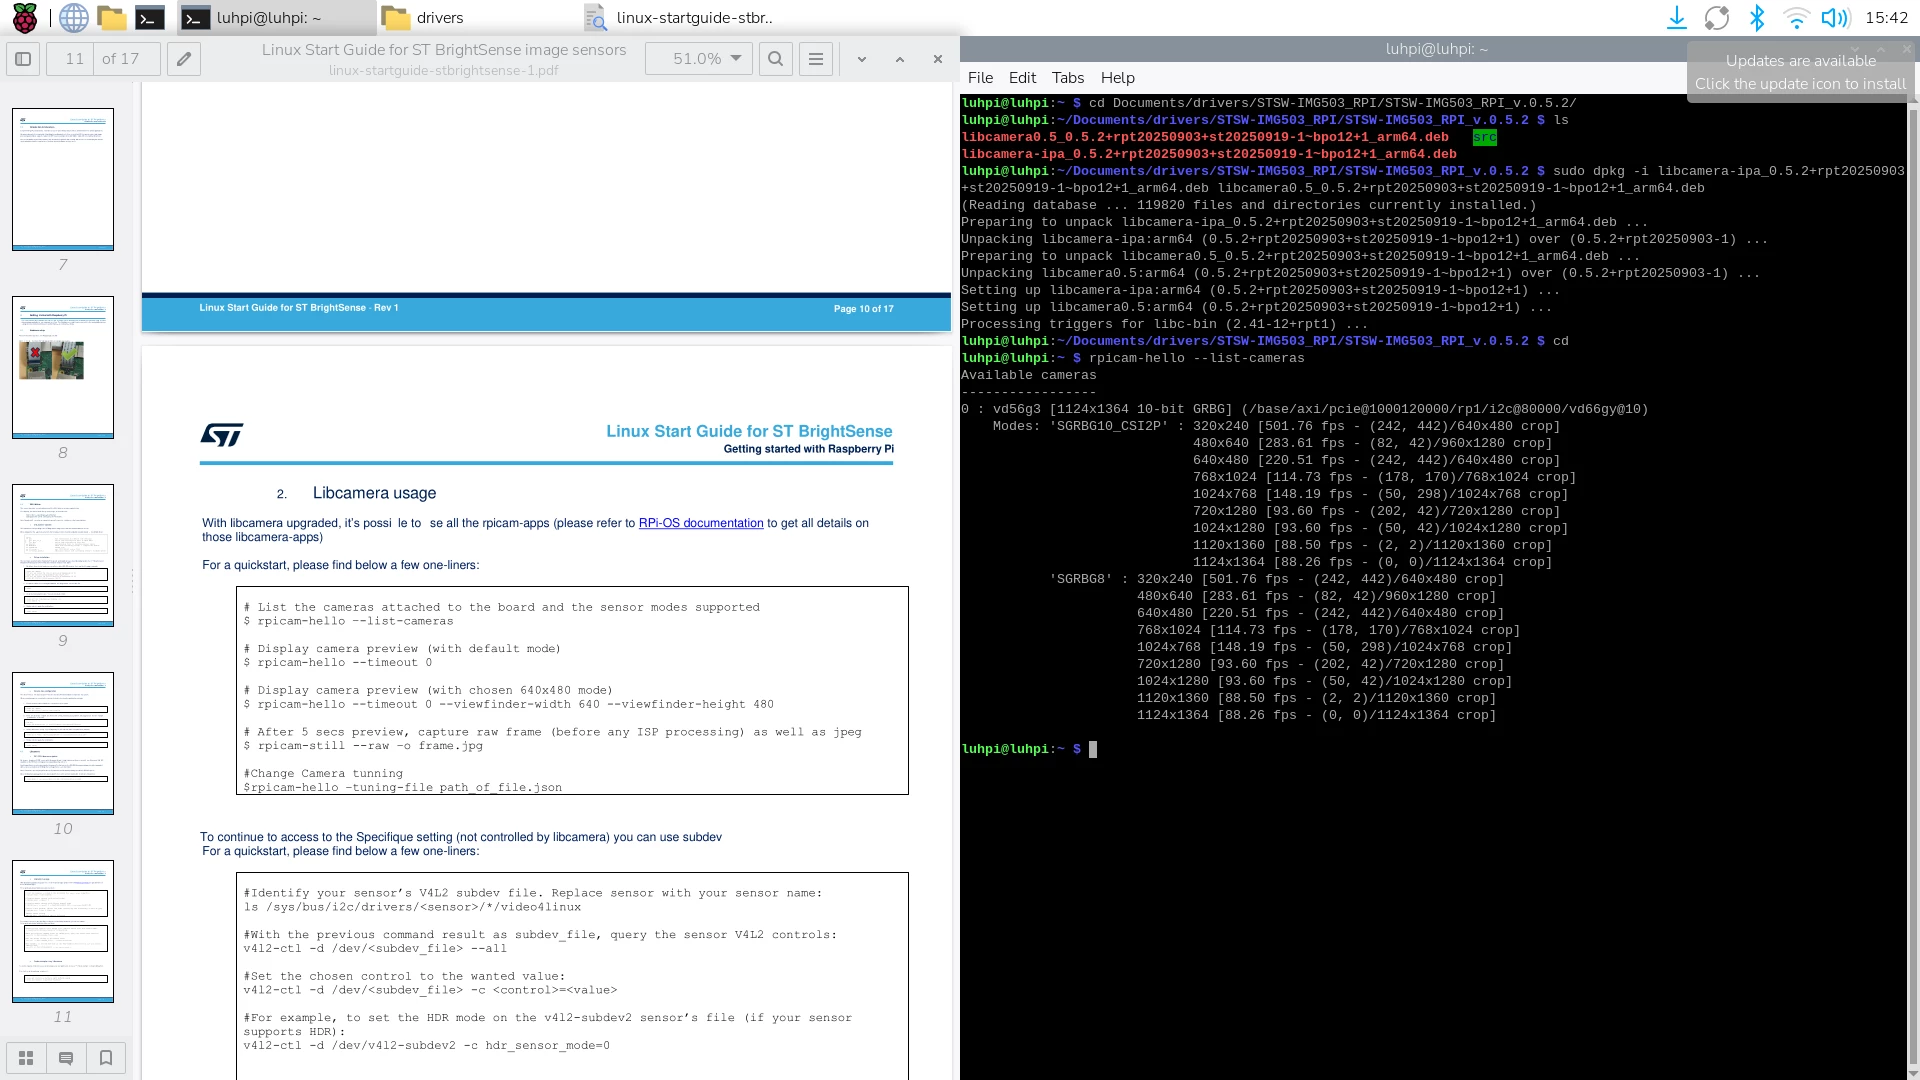Launch the web browser globe icon
This screenshot has height=1080, width=1920.
73,17
